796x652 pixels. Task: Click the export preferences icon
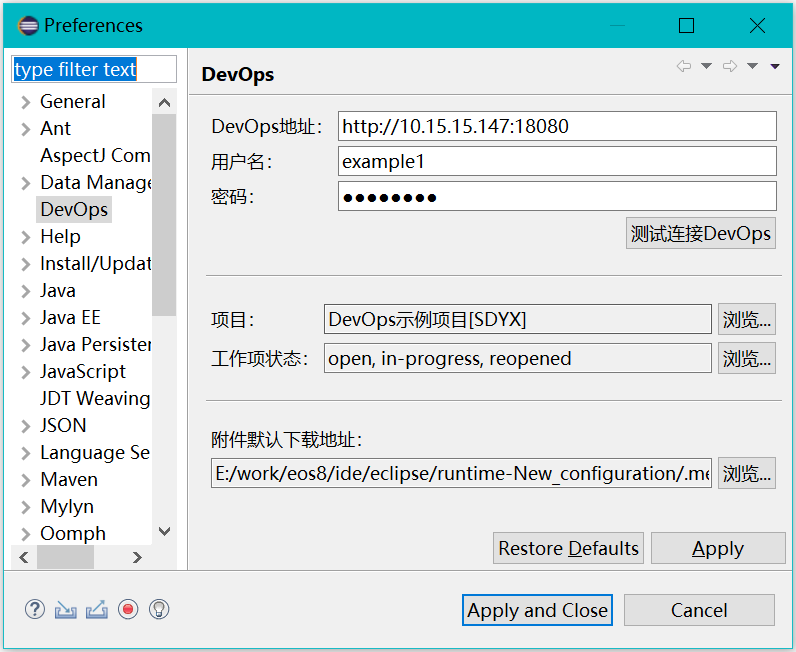(x=97, y=609)
